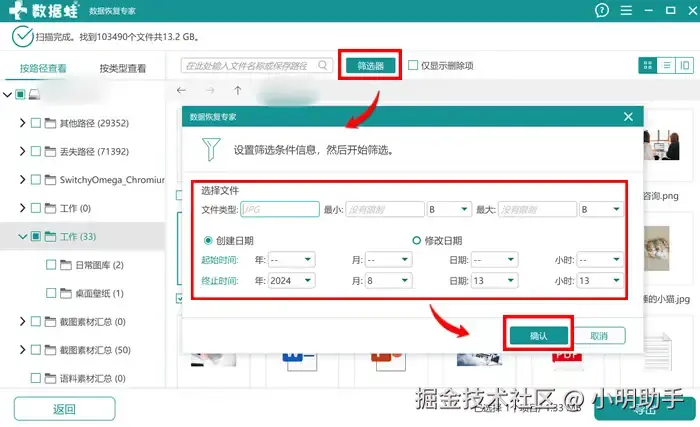Screen dimensions: 700x427
Task: Open 终止时间 year dropdown showing 2024
Action: click(292, 280)
